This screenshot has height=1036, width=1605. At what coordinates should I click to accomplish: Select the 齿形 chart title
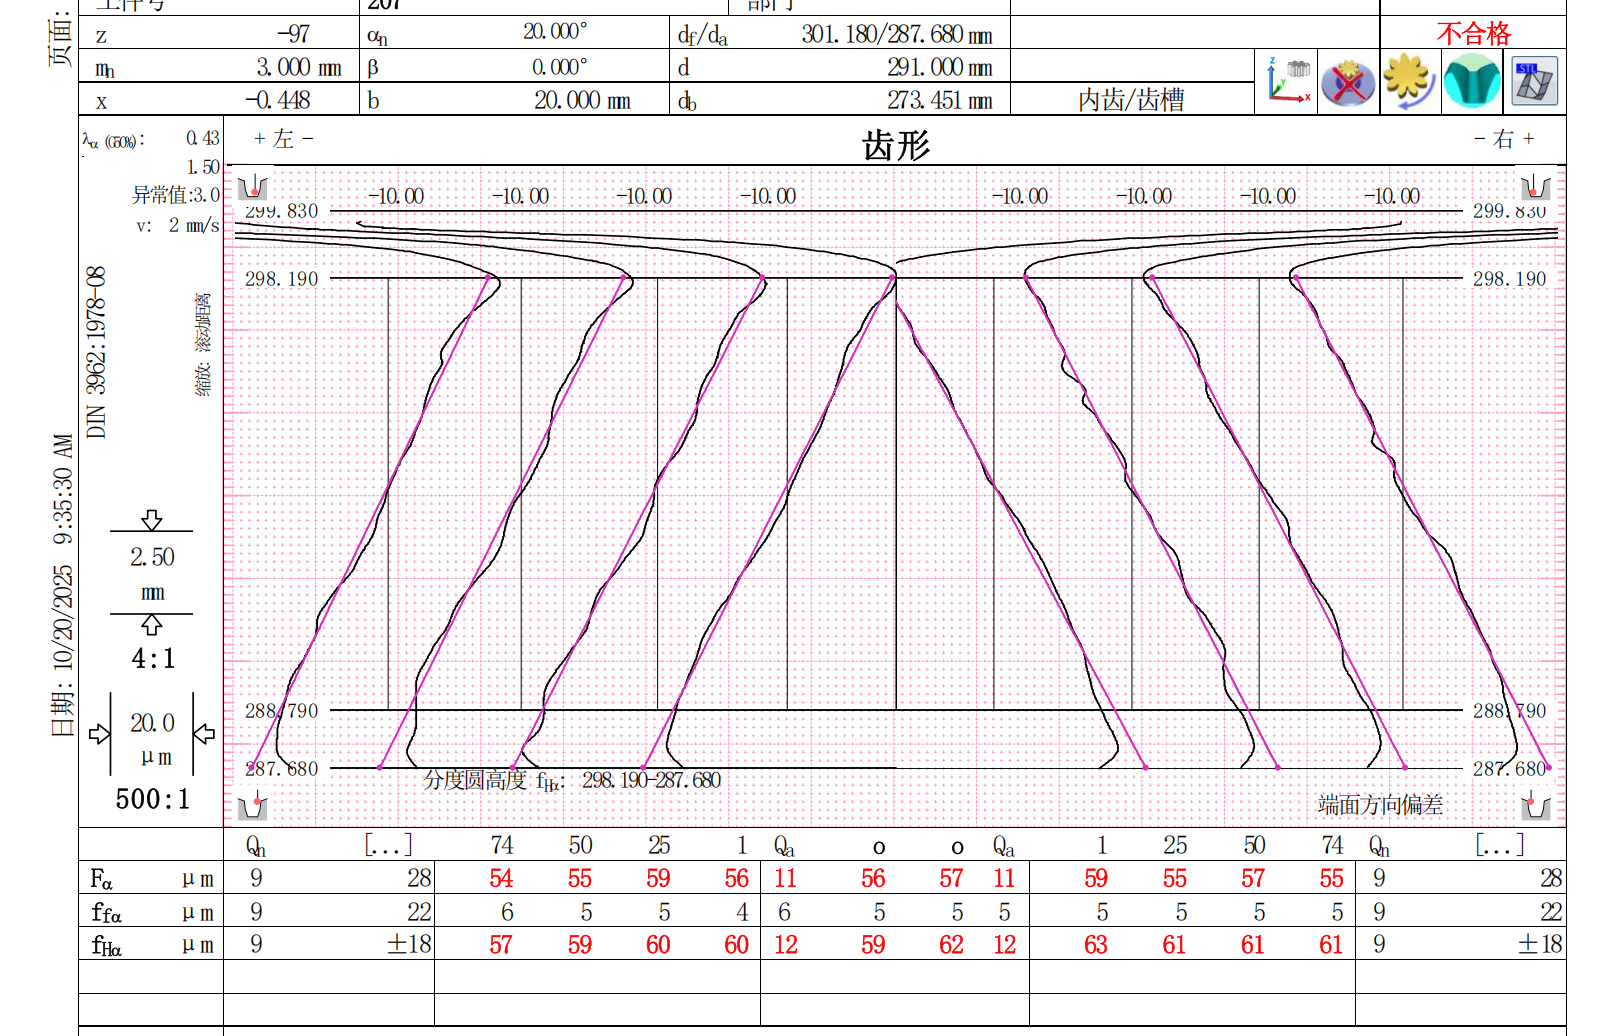coord(896,146)
